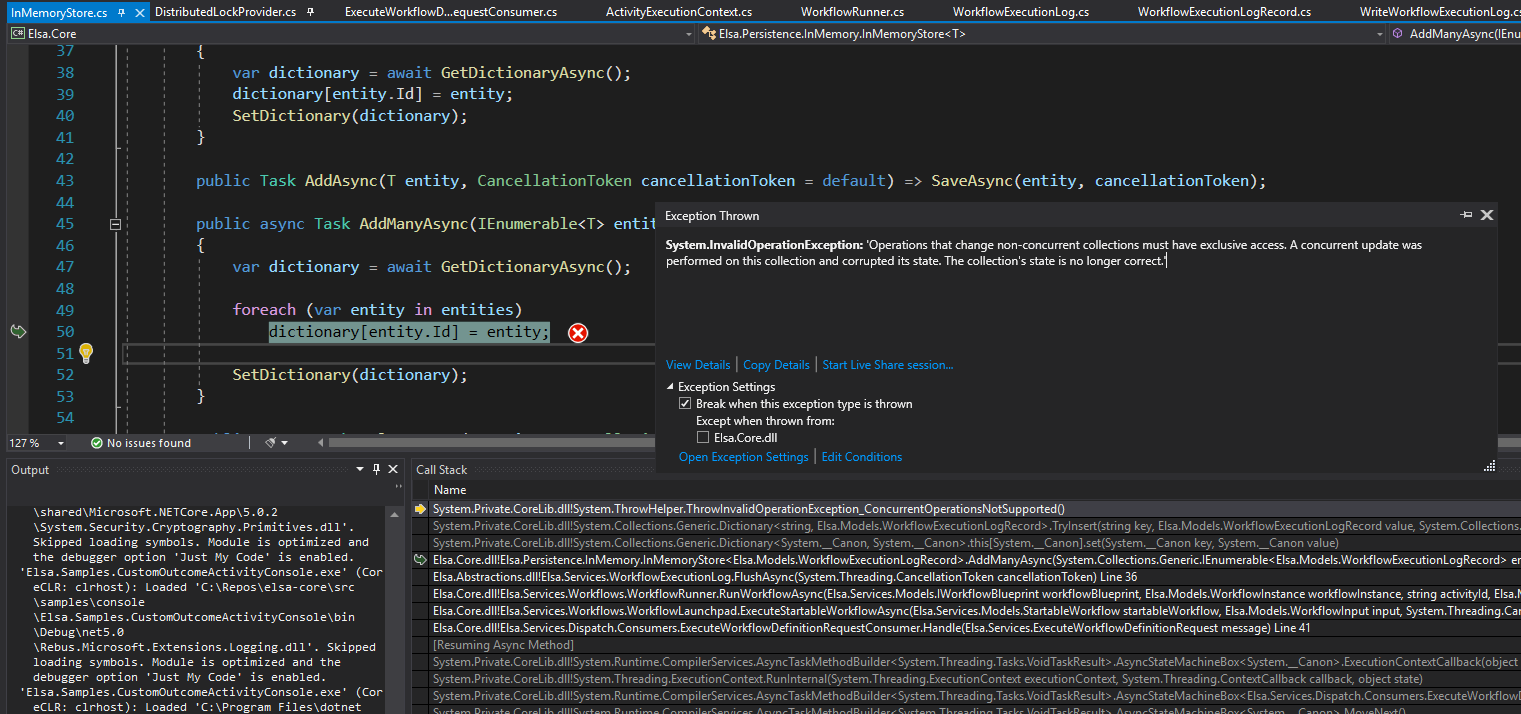Image resolution: width=1521 pixels, height=714 pixels.
Task: Open View Details link
Action: click(x=698, y=365)
